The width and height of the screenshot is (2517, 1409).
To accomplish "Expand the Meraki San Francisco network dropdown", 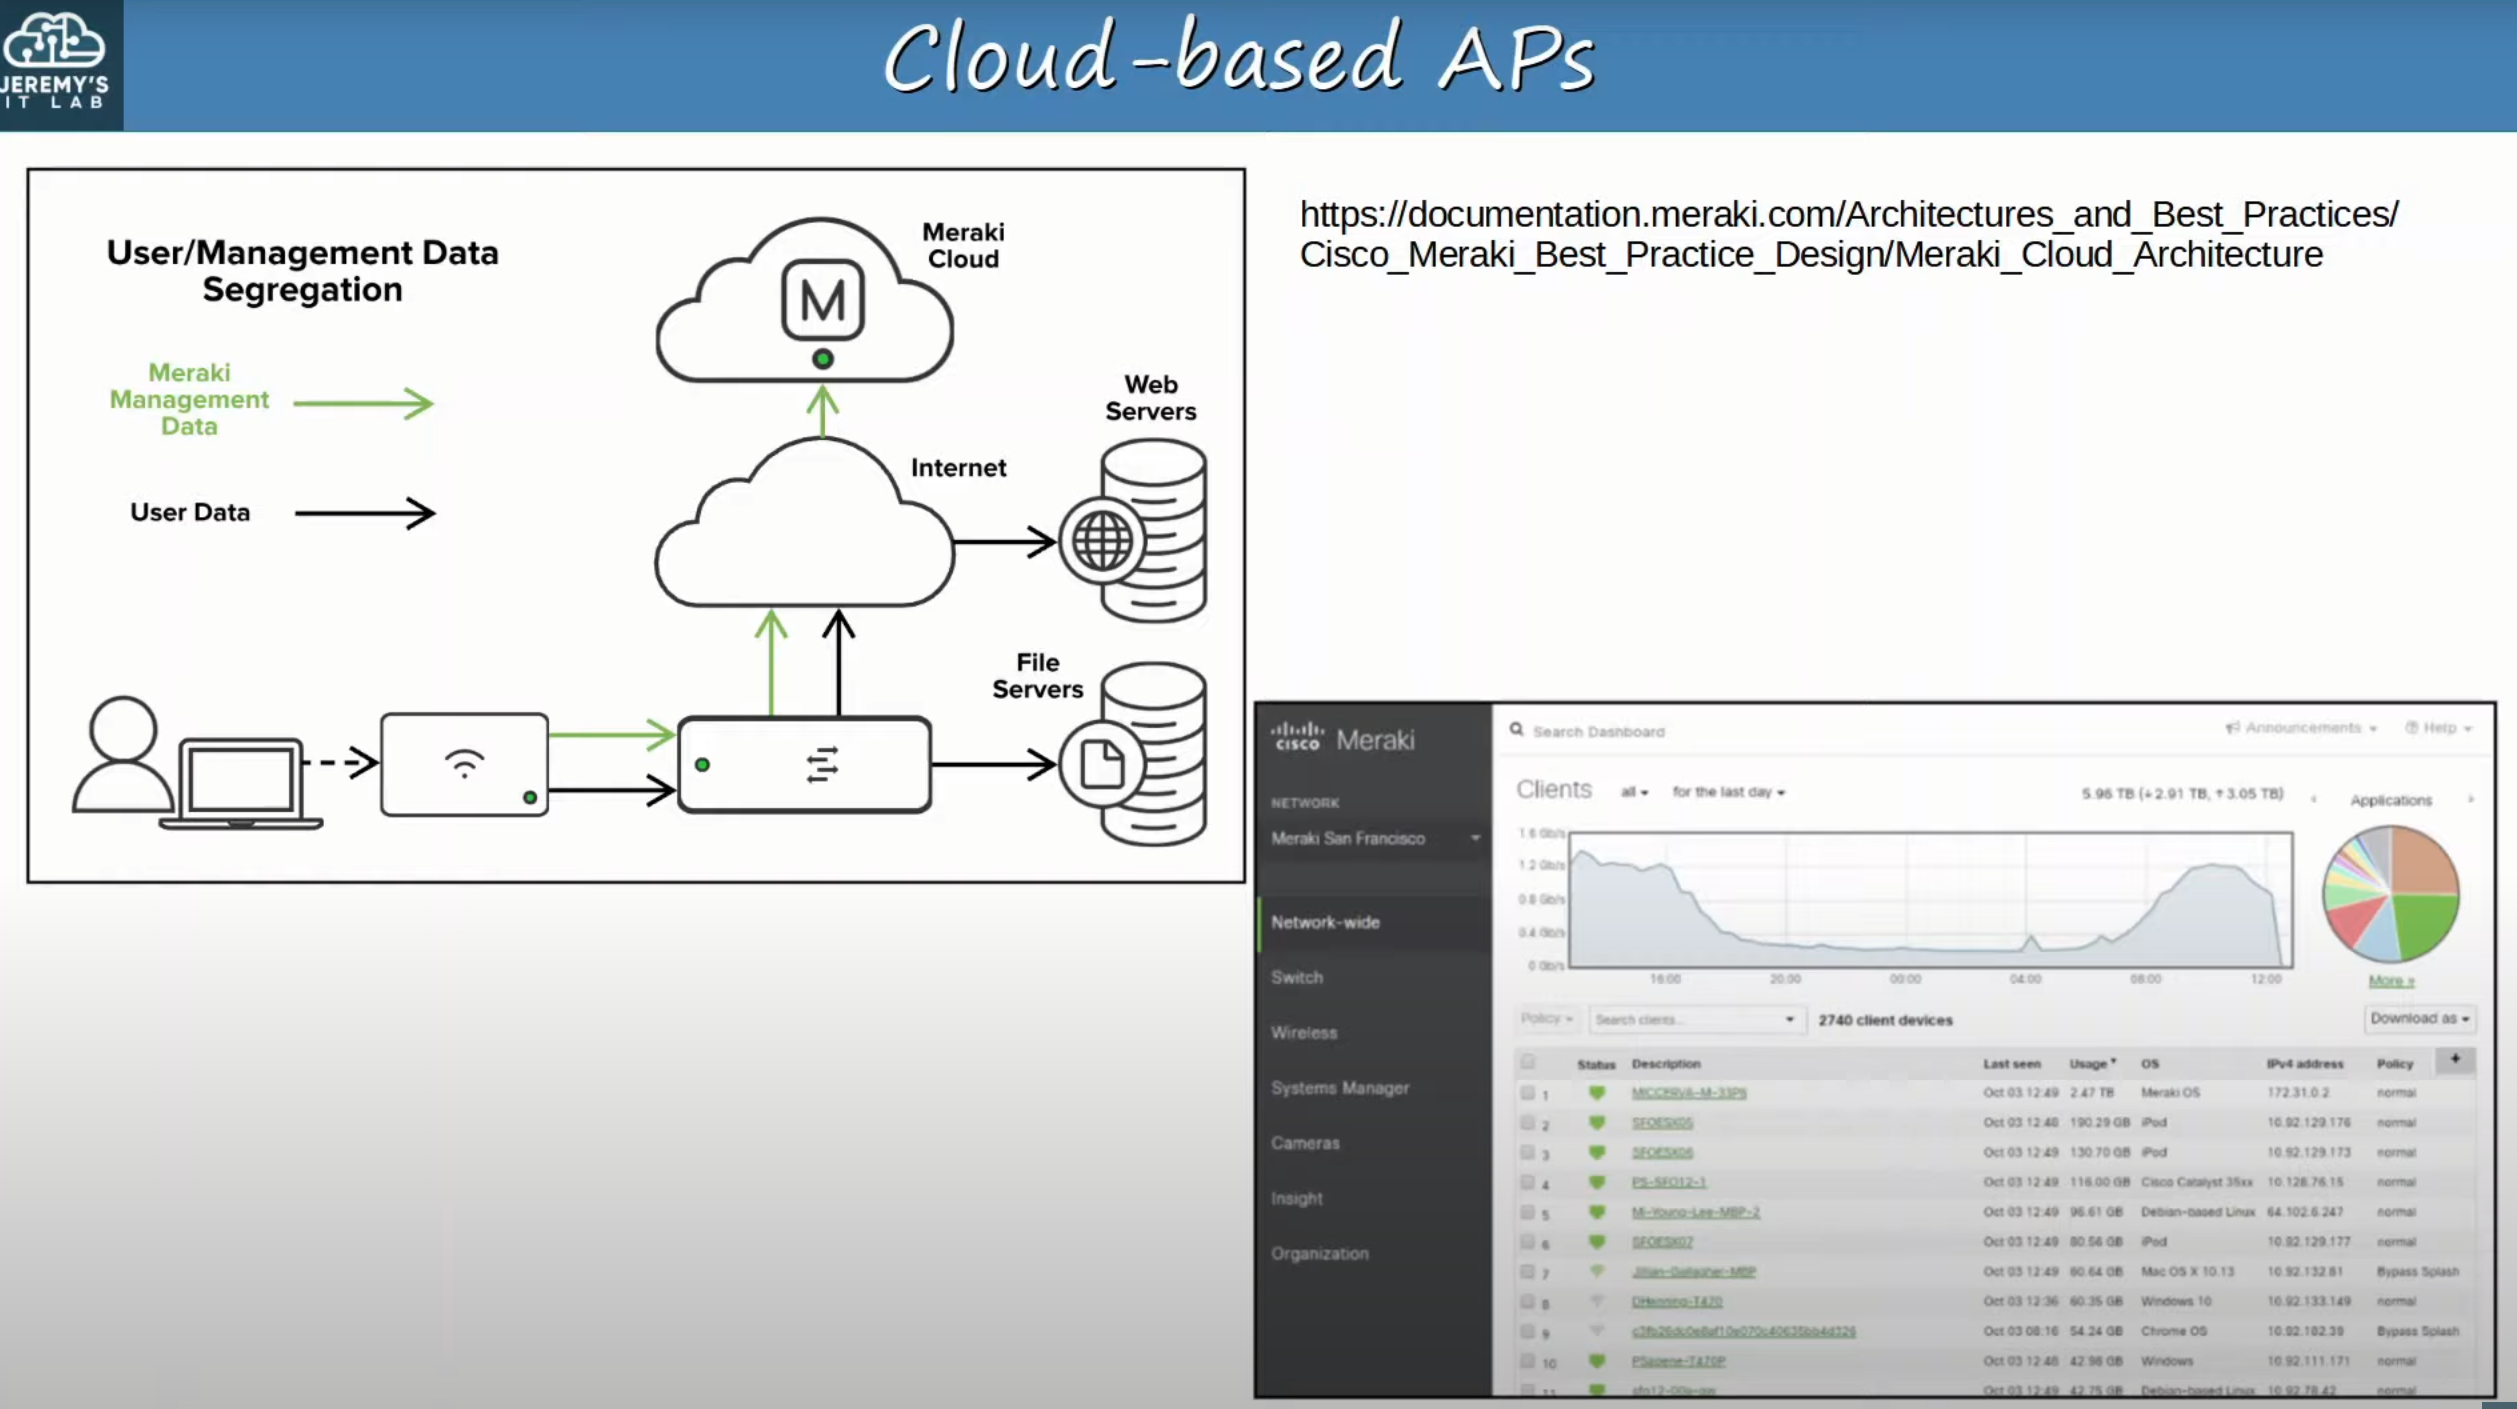I will [1474, 838].
